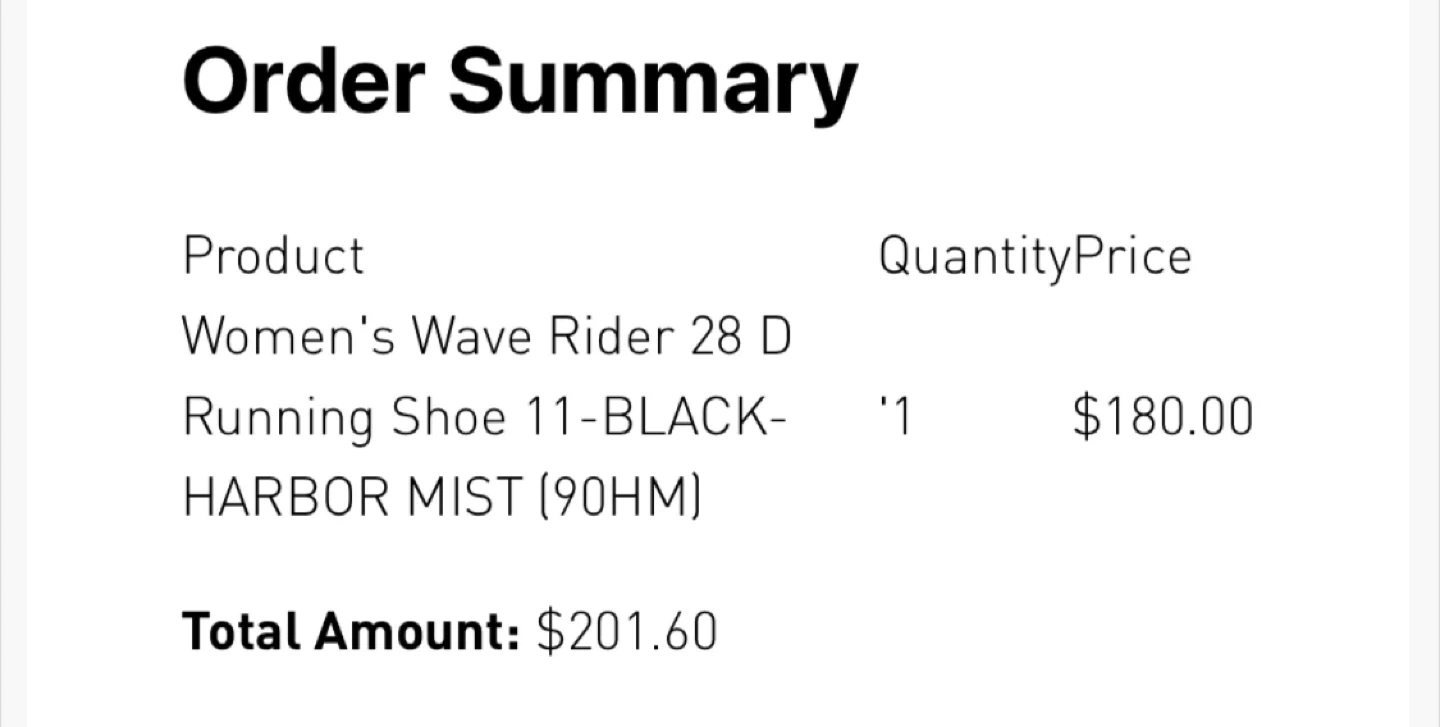
Task: Click the $201.60 total value
Action: [627, 632]
